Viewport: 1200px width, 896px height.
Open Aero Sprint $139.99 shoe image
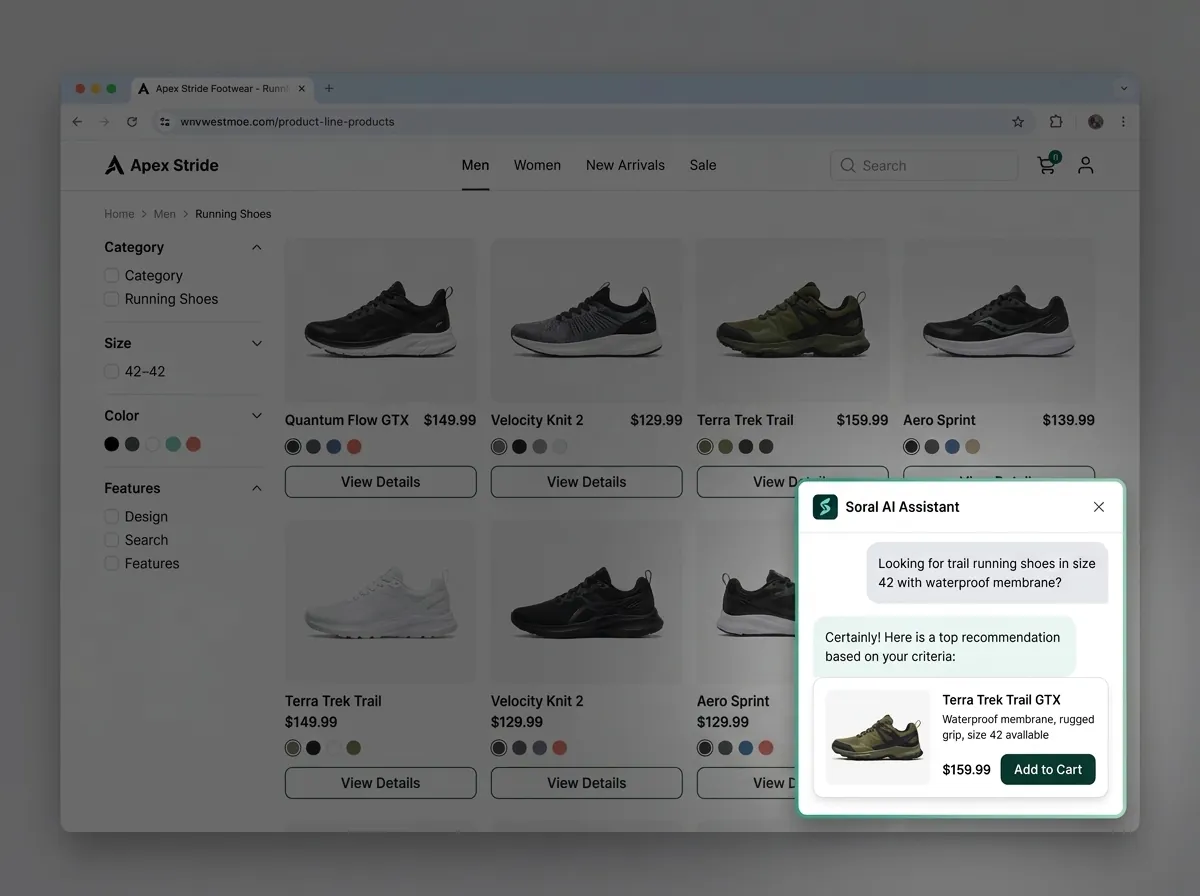coord(999,320)
